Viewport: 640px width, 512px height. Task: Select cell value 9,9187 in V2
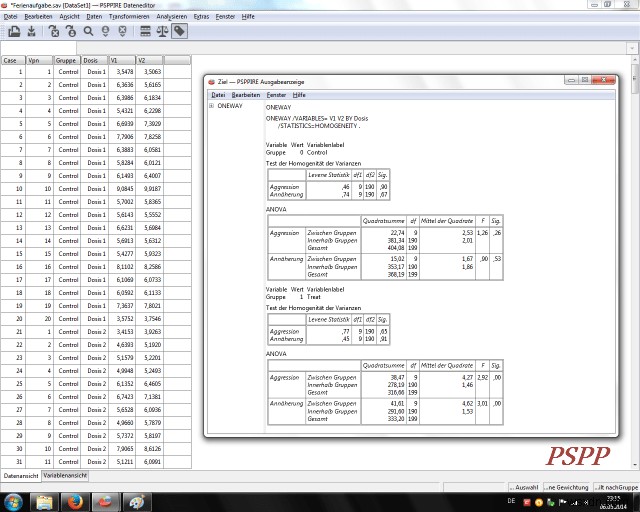point(150,189)
